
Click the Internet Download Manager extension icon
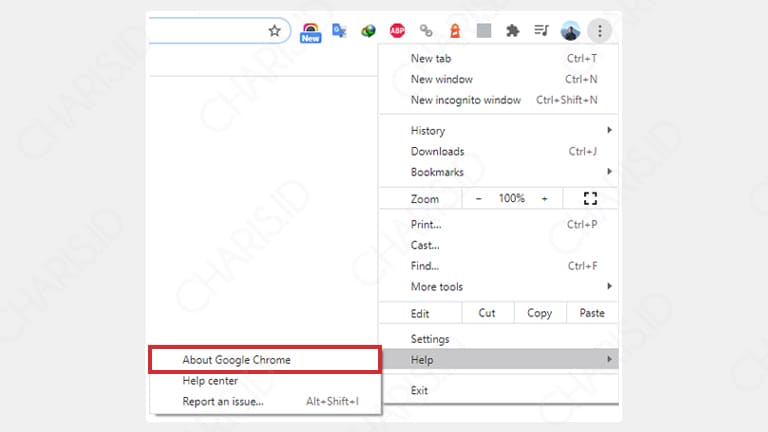point(368,31)
